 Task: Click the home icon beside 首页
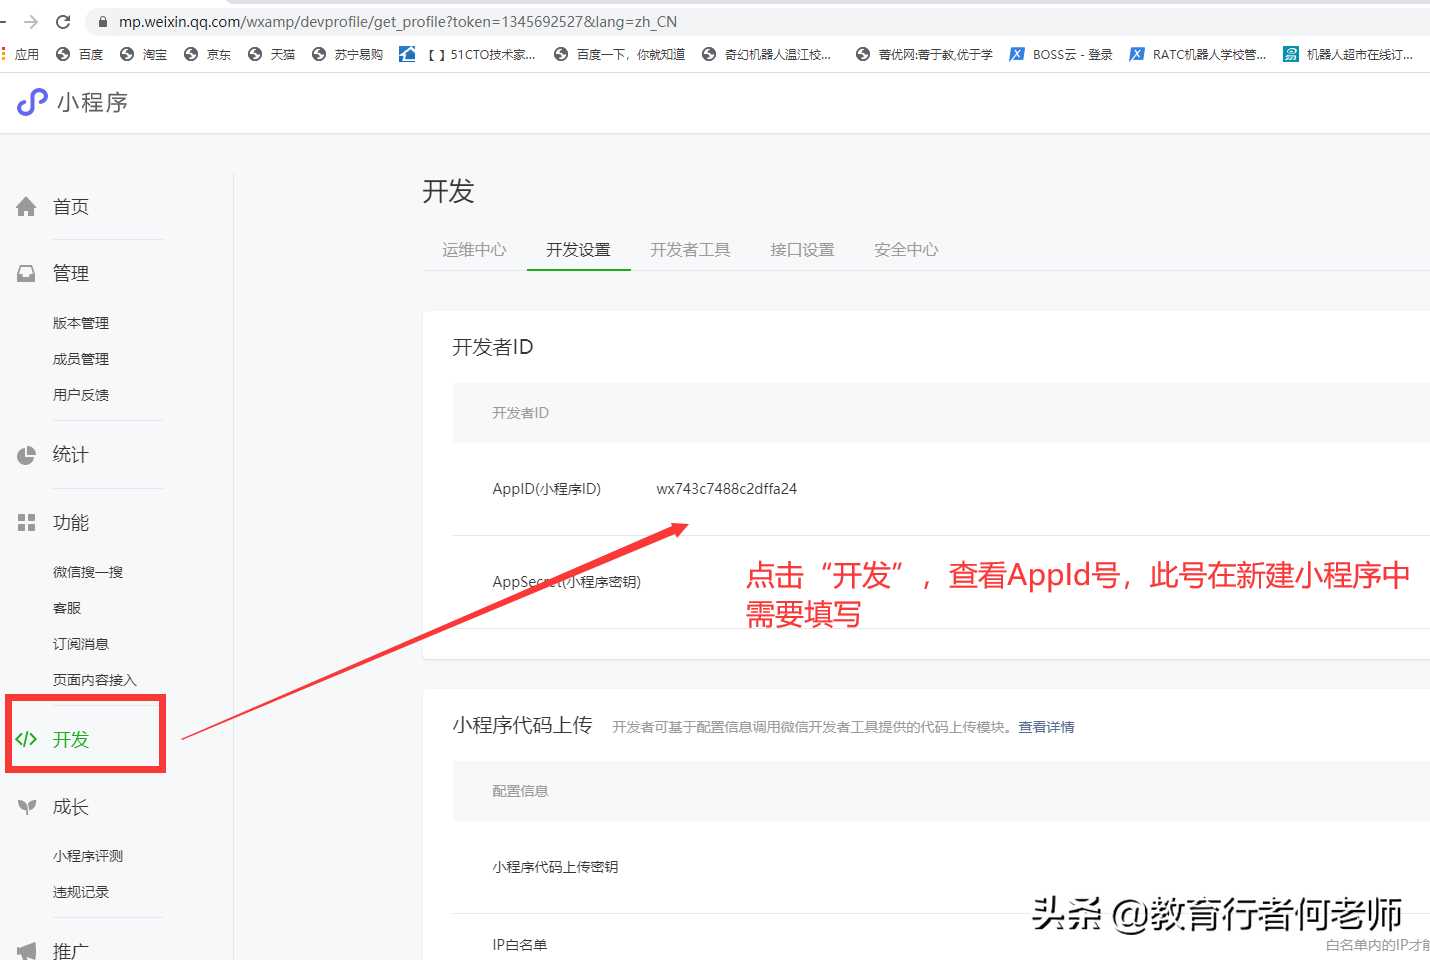[26, 207]
